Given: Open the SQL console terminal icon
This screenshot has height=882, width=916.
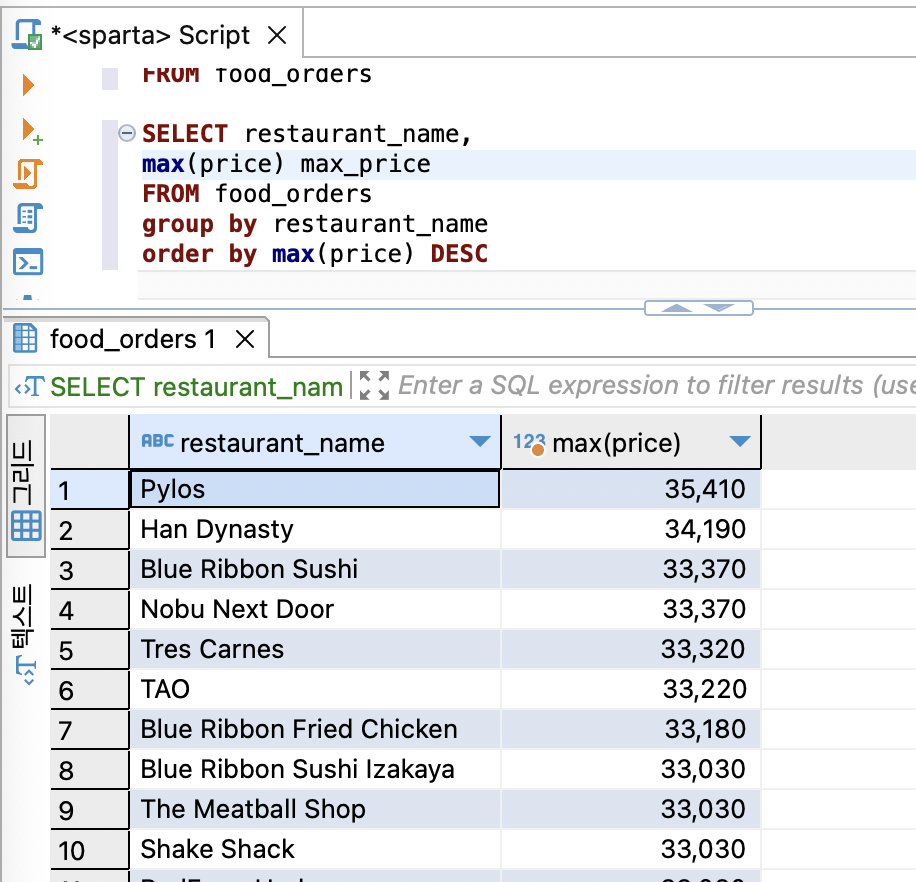Looking at the screenshot, I should coord(28,262).
